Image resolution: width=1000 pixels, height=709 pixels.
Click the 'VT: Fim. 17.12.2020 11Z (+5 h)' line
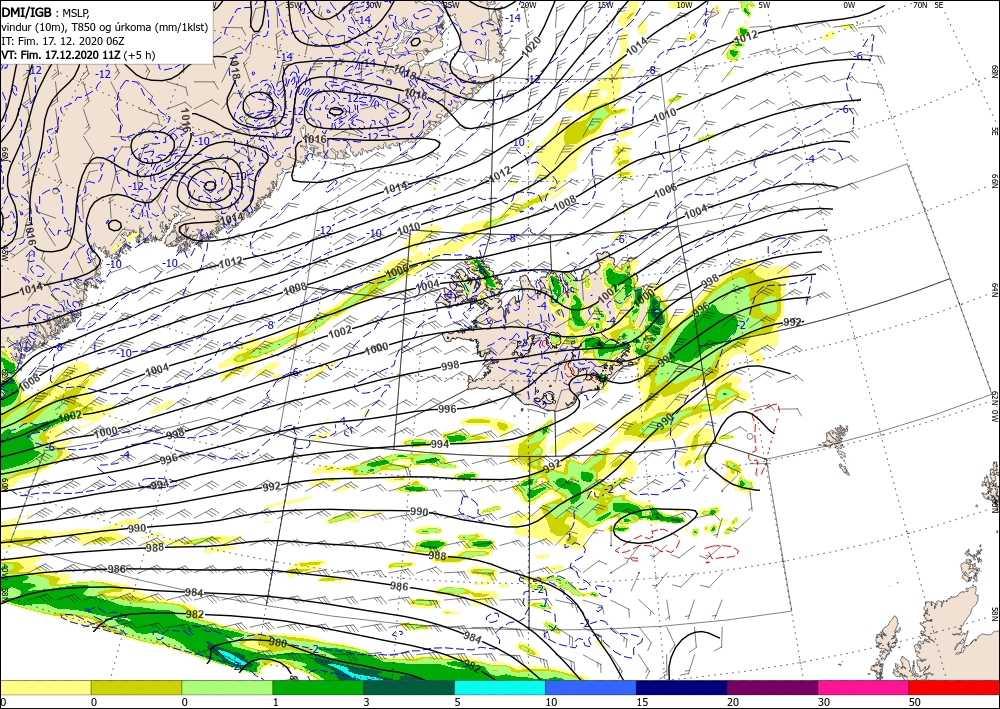click(x=78, y=55)
